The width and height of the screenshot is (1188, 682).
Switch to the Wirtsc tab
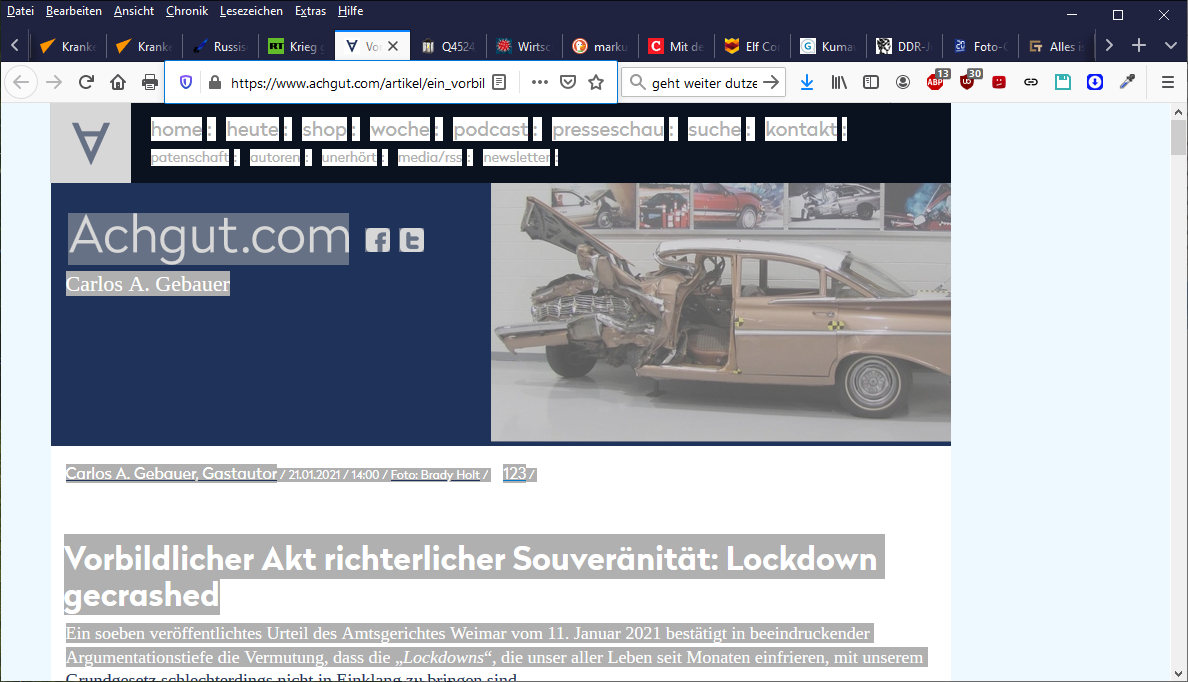(x=524, y=46)
